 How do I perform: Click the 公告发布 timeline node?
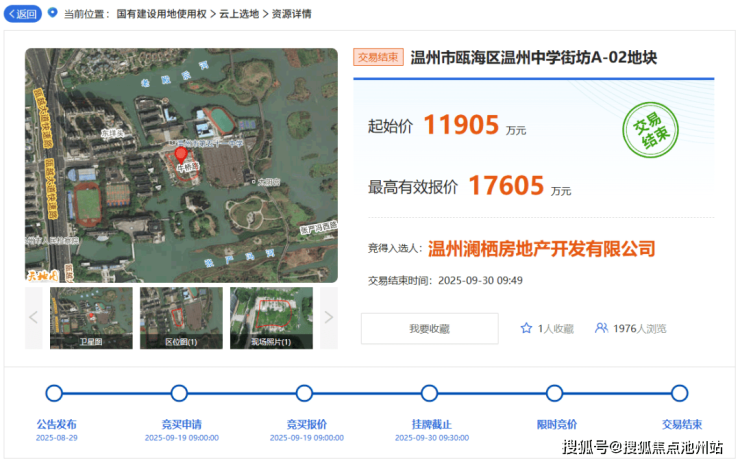click(x=54, y=393)
